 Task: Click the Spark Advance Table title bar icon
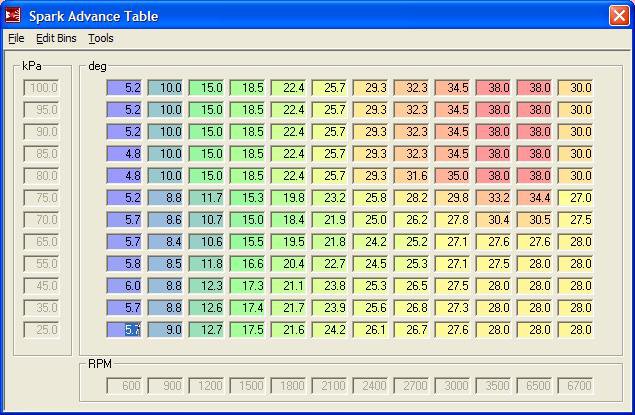point(13,16)
